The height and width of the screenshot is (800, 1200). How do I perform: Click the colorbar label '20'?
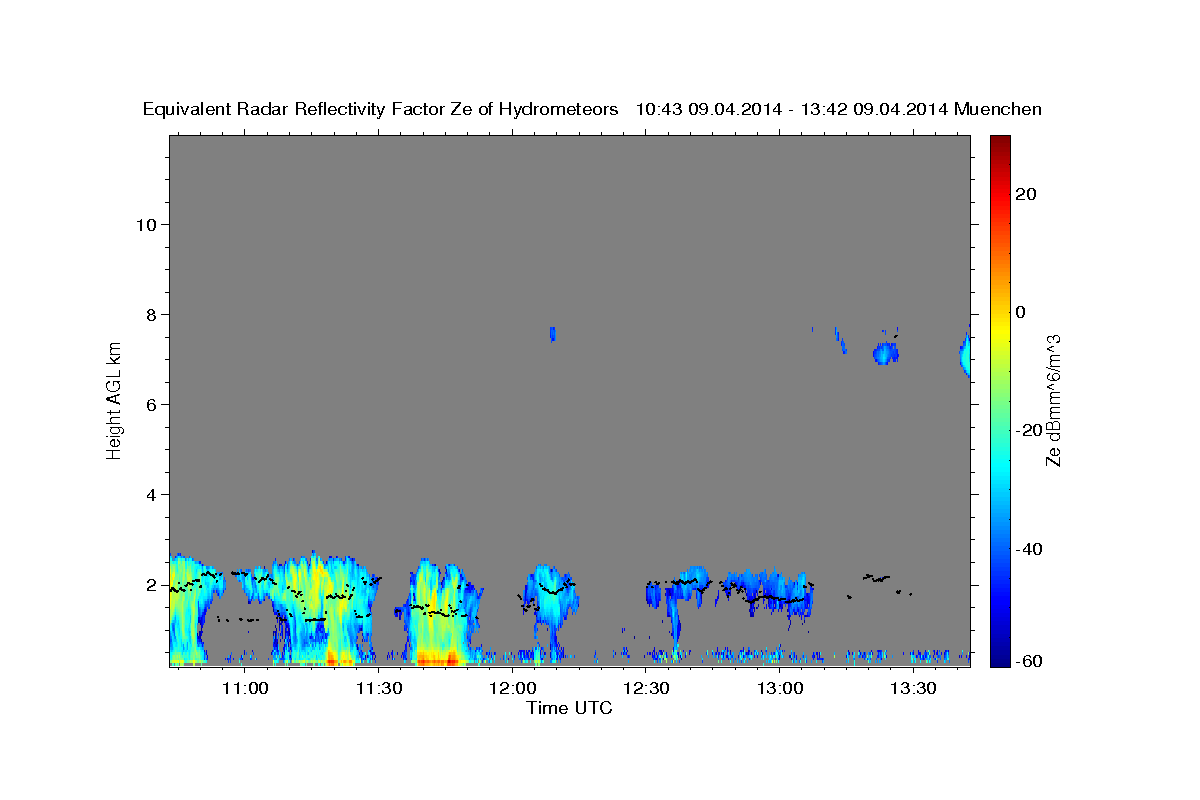[1025, 194]
